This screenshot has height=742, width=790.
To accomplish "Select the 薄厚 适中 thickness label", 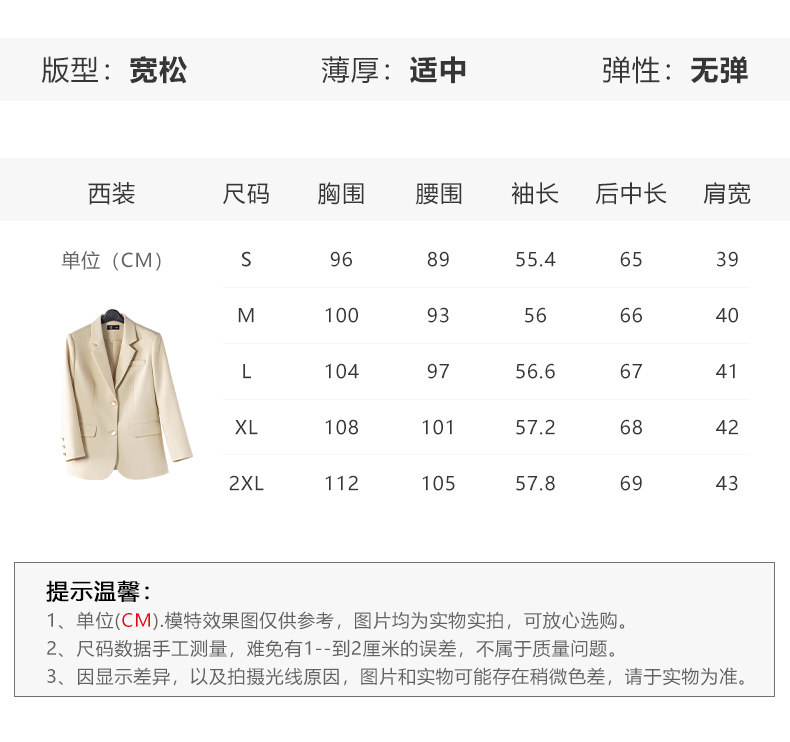I will pyautogui.click(x=394, y=70).
